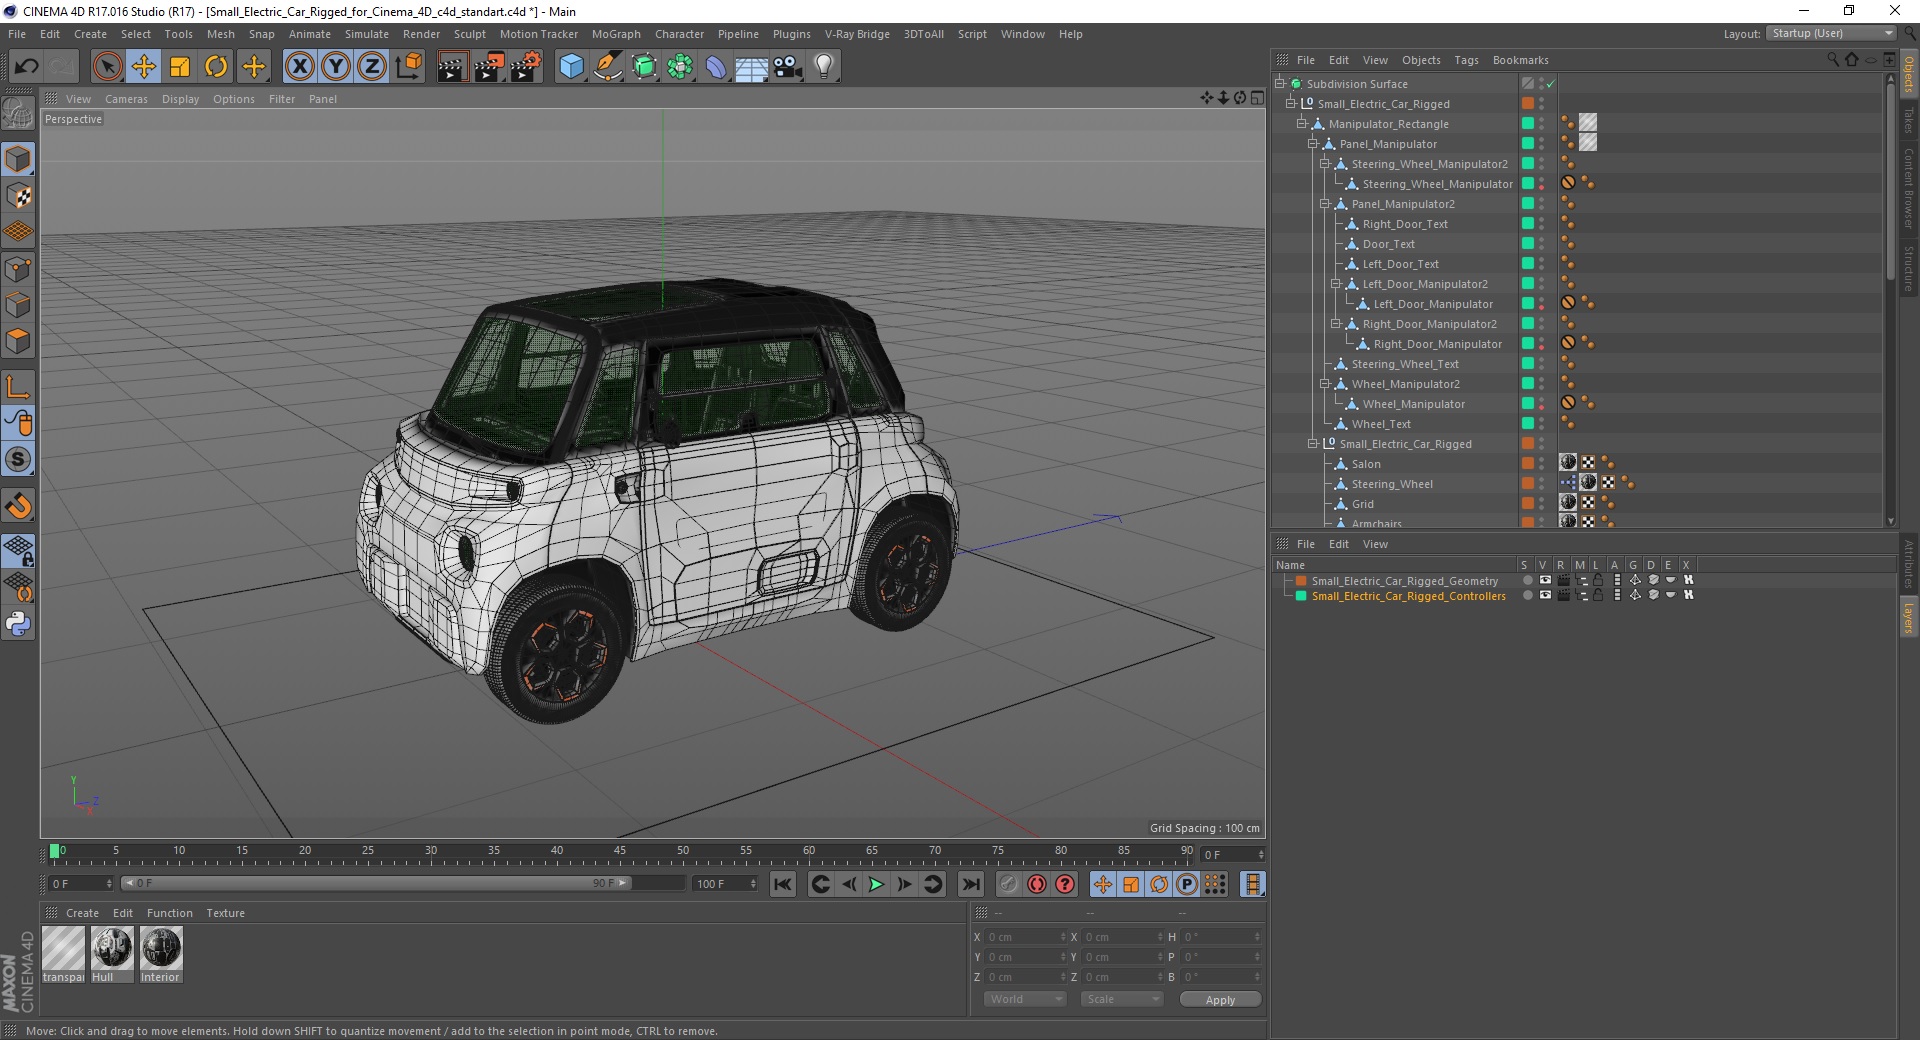Image resolution: width=1920 pixels, height=1040 pixels.
Task: Toggle Subdivision Surface enable checkmark
Action: pos(1550,84)
